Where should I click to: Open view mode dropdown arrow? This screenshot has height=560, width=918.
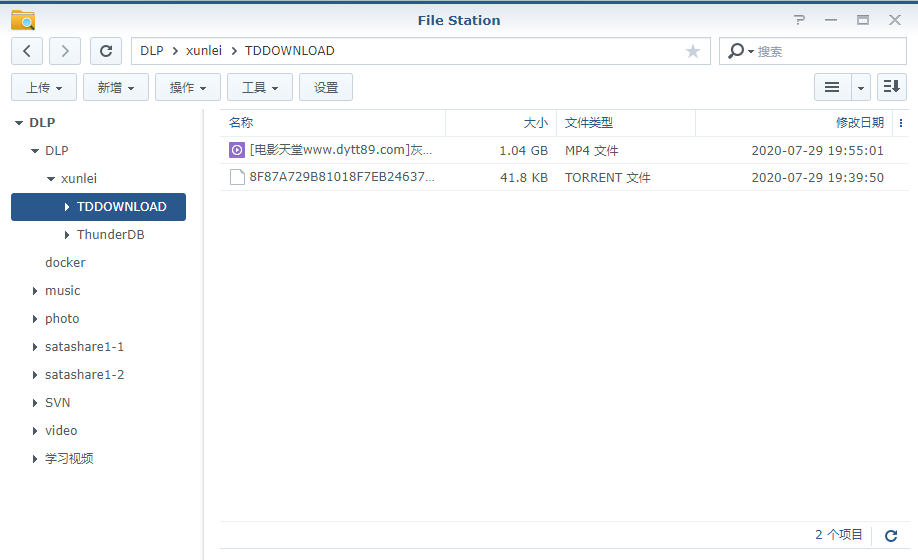(861, 87)
